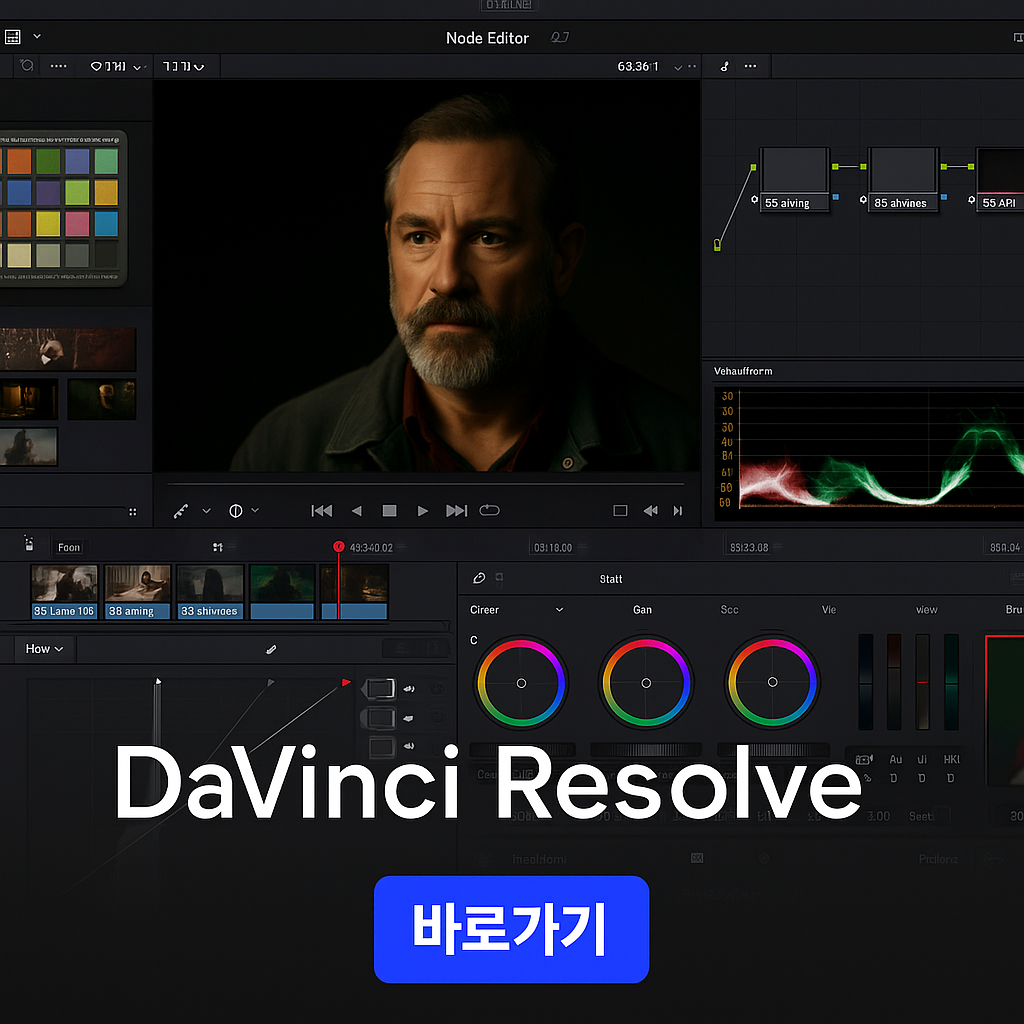Click the 바로가기 button
This screenshot has width=1024, height=1024.
pos(511,929)
